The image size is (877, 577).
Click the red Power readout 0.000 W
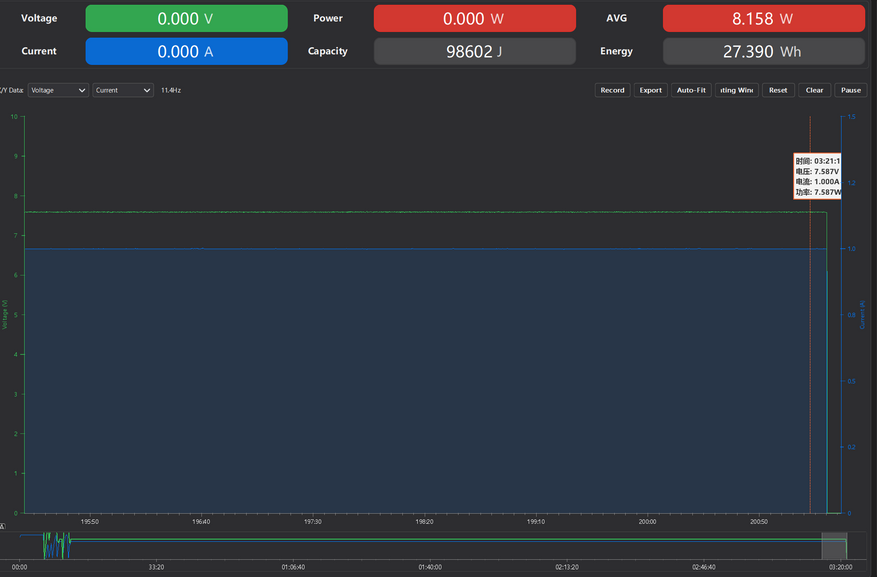click(x=475, y=18)
